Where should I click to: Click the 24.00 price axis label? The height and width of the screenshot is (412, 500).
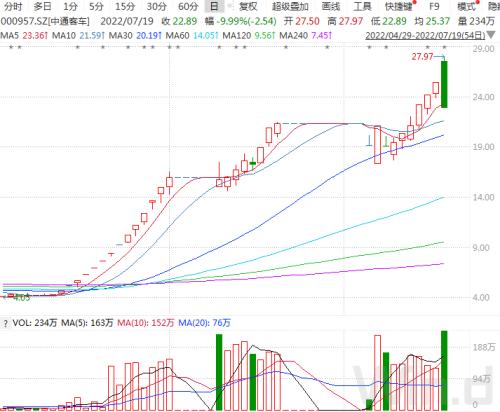483,97
